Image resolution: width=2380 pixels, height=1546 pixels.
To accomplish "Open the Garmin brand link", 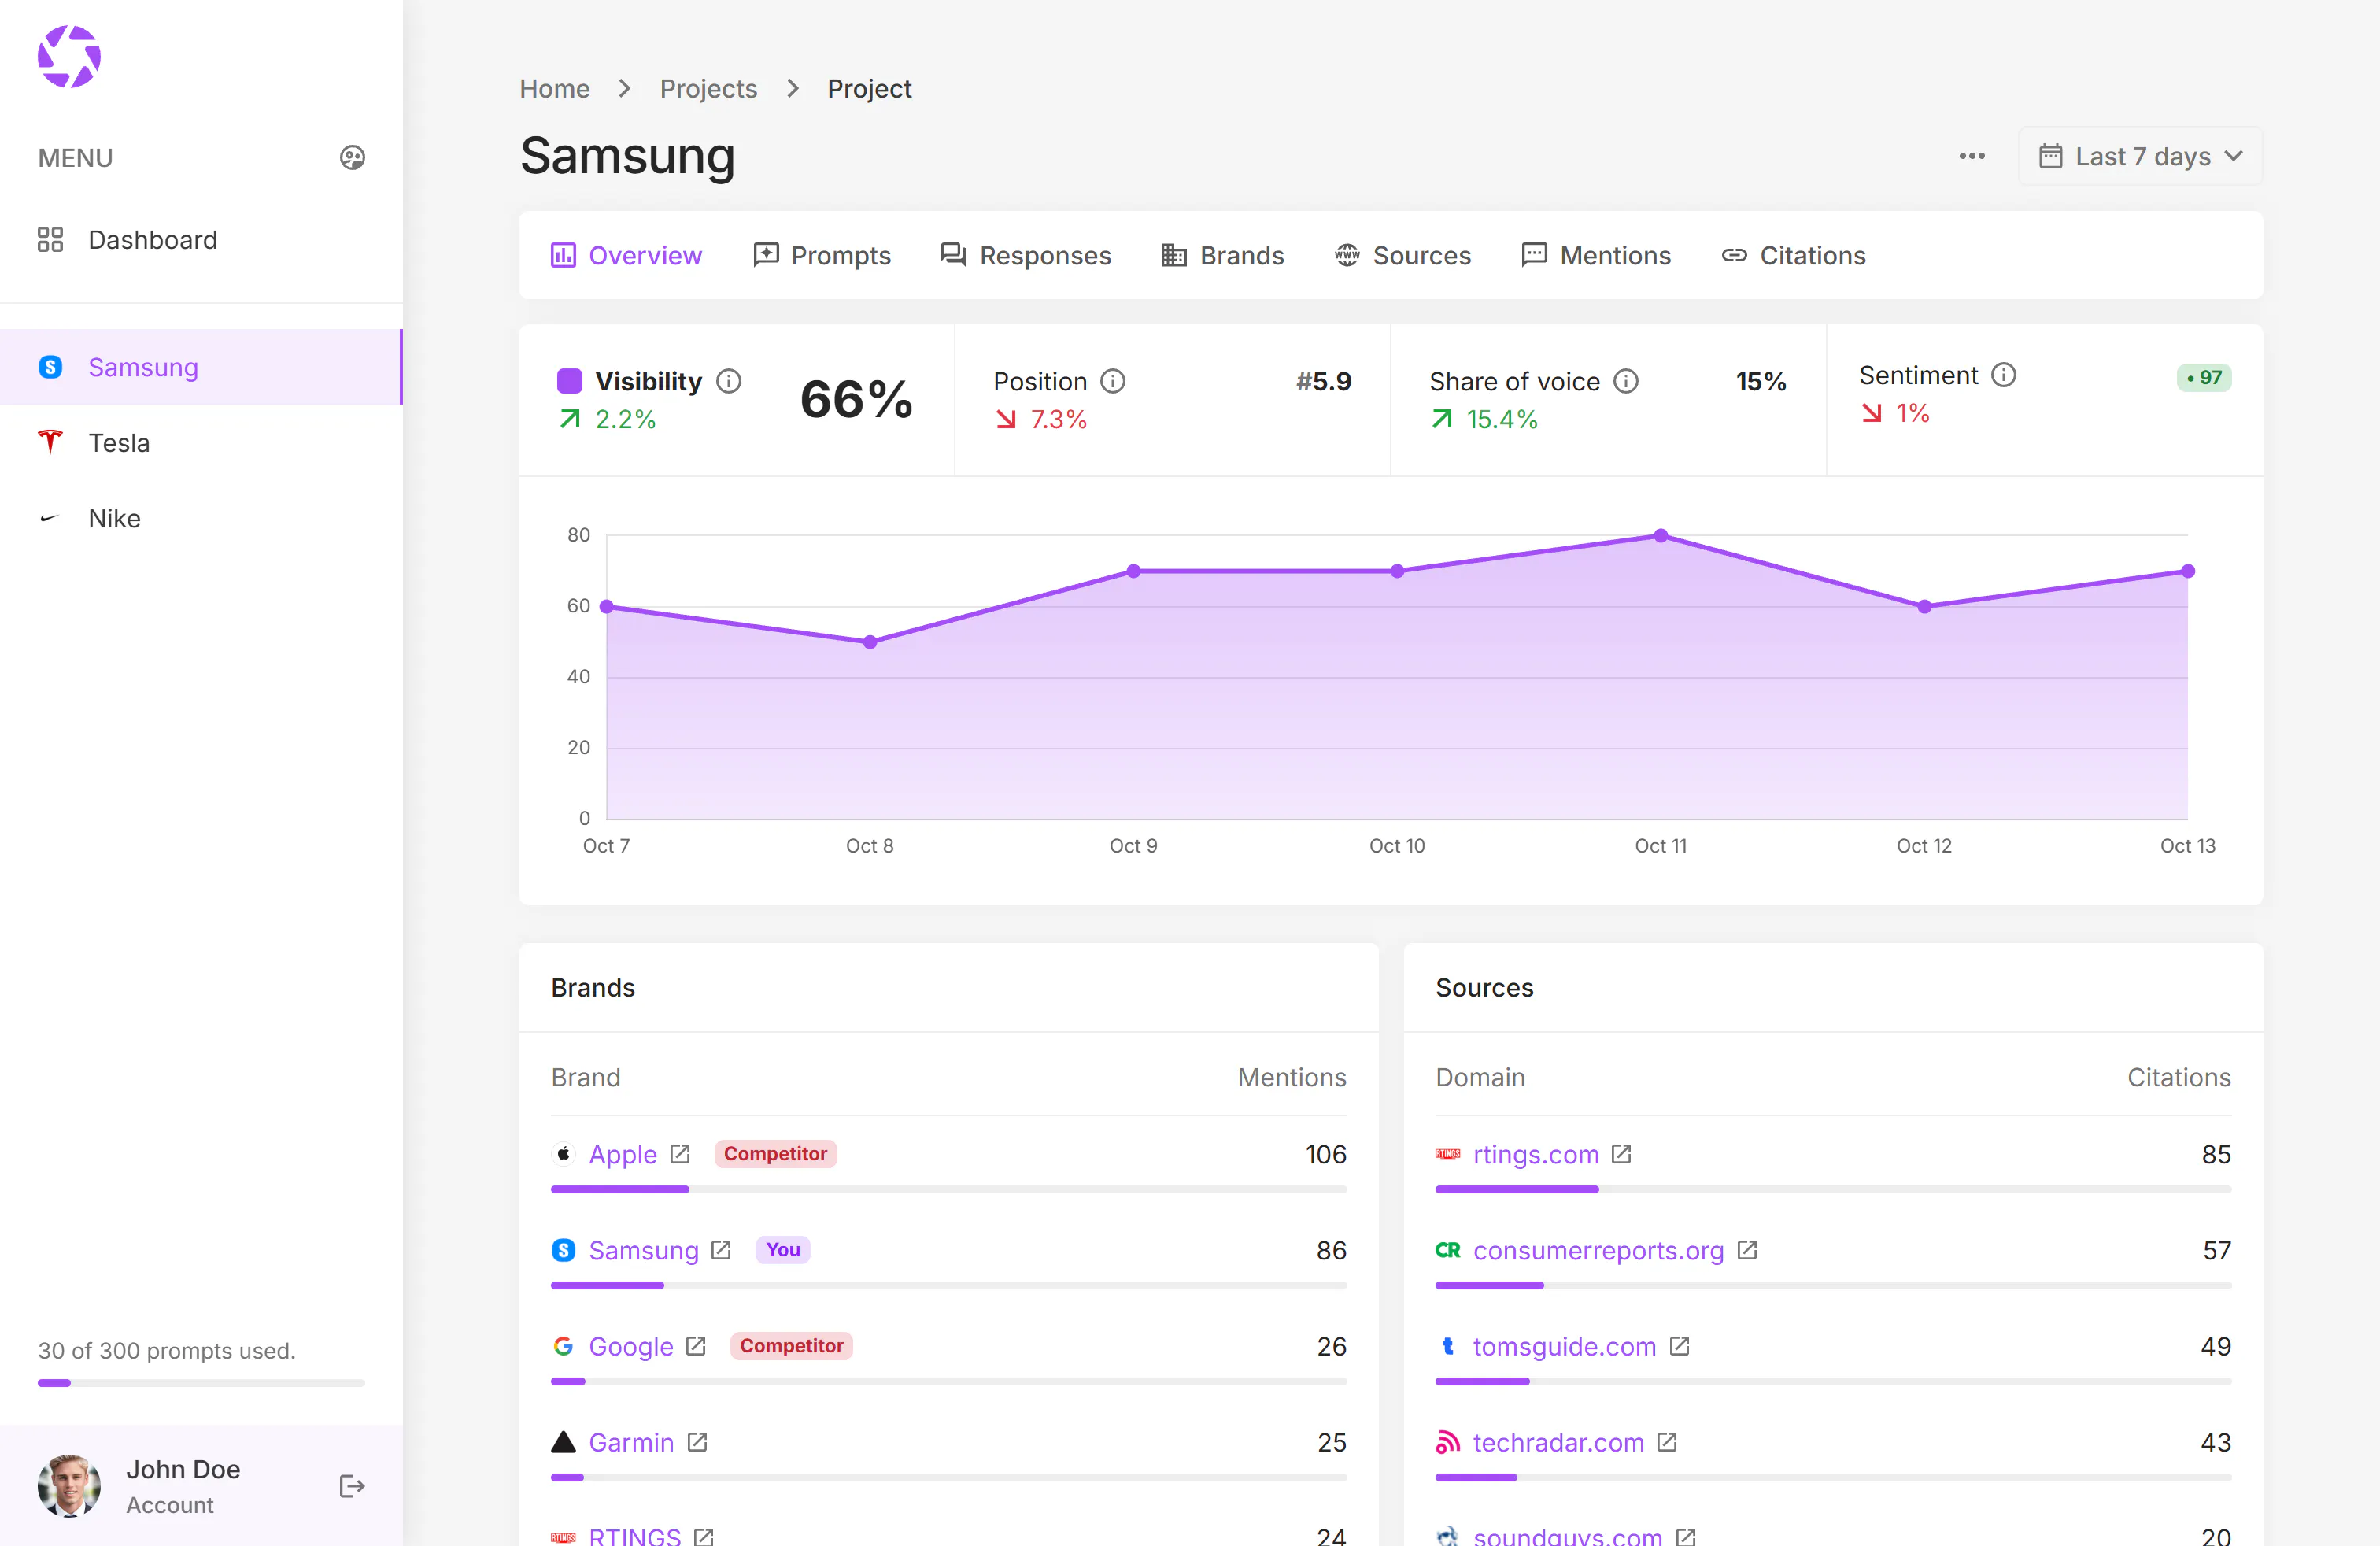I will click(x=631, y=1442).
